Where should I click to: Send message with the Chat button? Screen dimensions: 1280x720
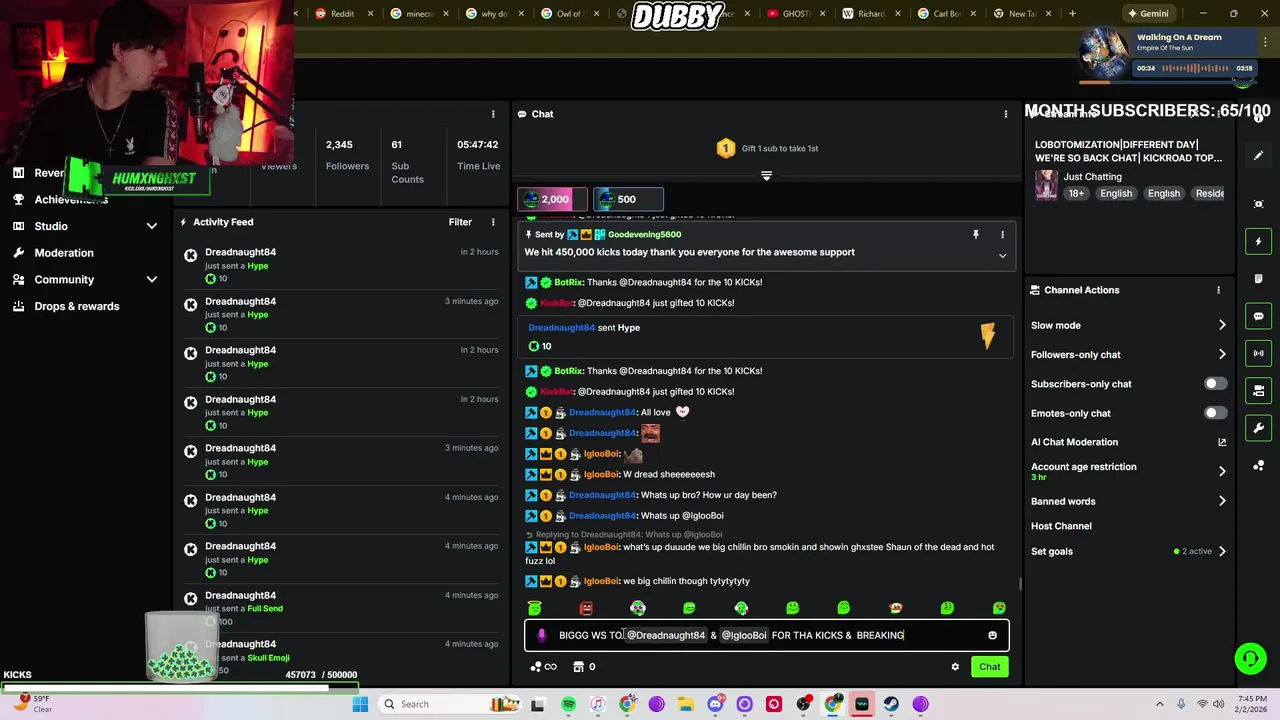click(x=989, y=667)
